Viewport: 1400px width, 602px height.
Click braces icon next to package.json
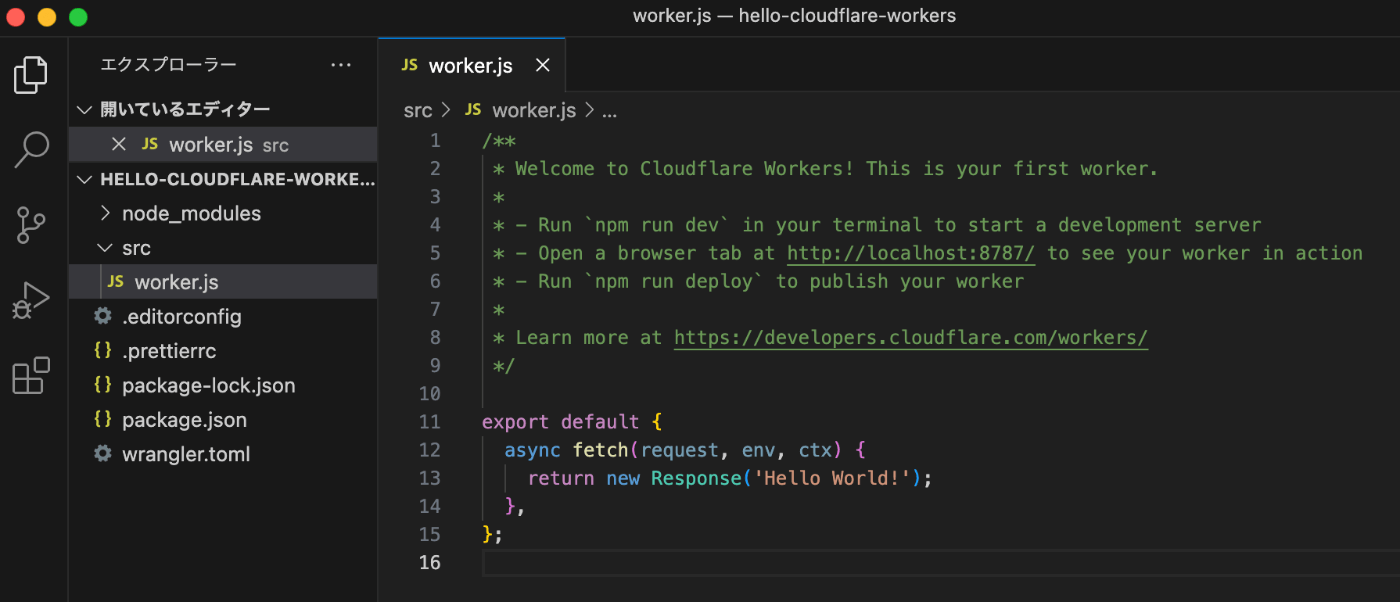(102, 419)
